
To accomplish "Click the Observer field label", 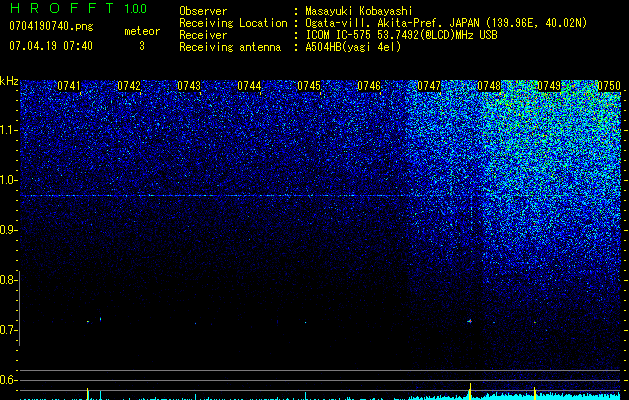I will pyautogui.click(x=203, y=11).
